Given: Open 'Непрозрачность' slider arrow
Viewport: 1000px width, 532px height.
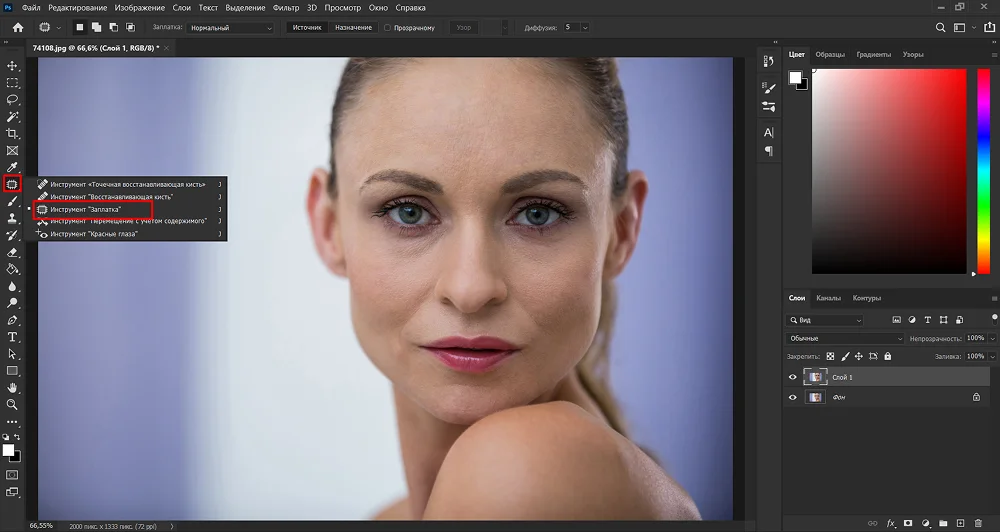Looking at the screenshot, I should (992, 338).
